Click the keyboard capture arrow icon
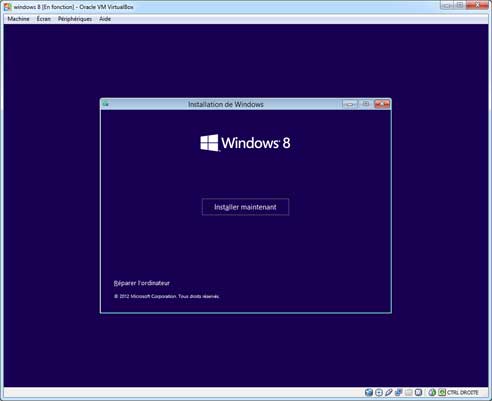Viewport: 492px width, 401px height. coord(442,392)
